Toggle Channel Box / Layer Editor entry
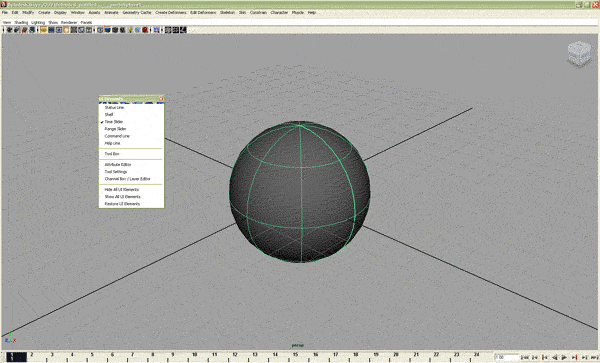 [x=131, y=179]
